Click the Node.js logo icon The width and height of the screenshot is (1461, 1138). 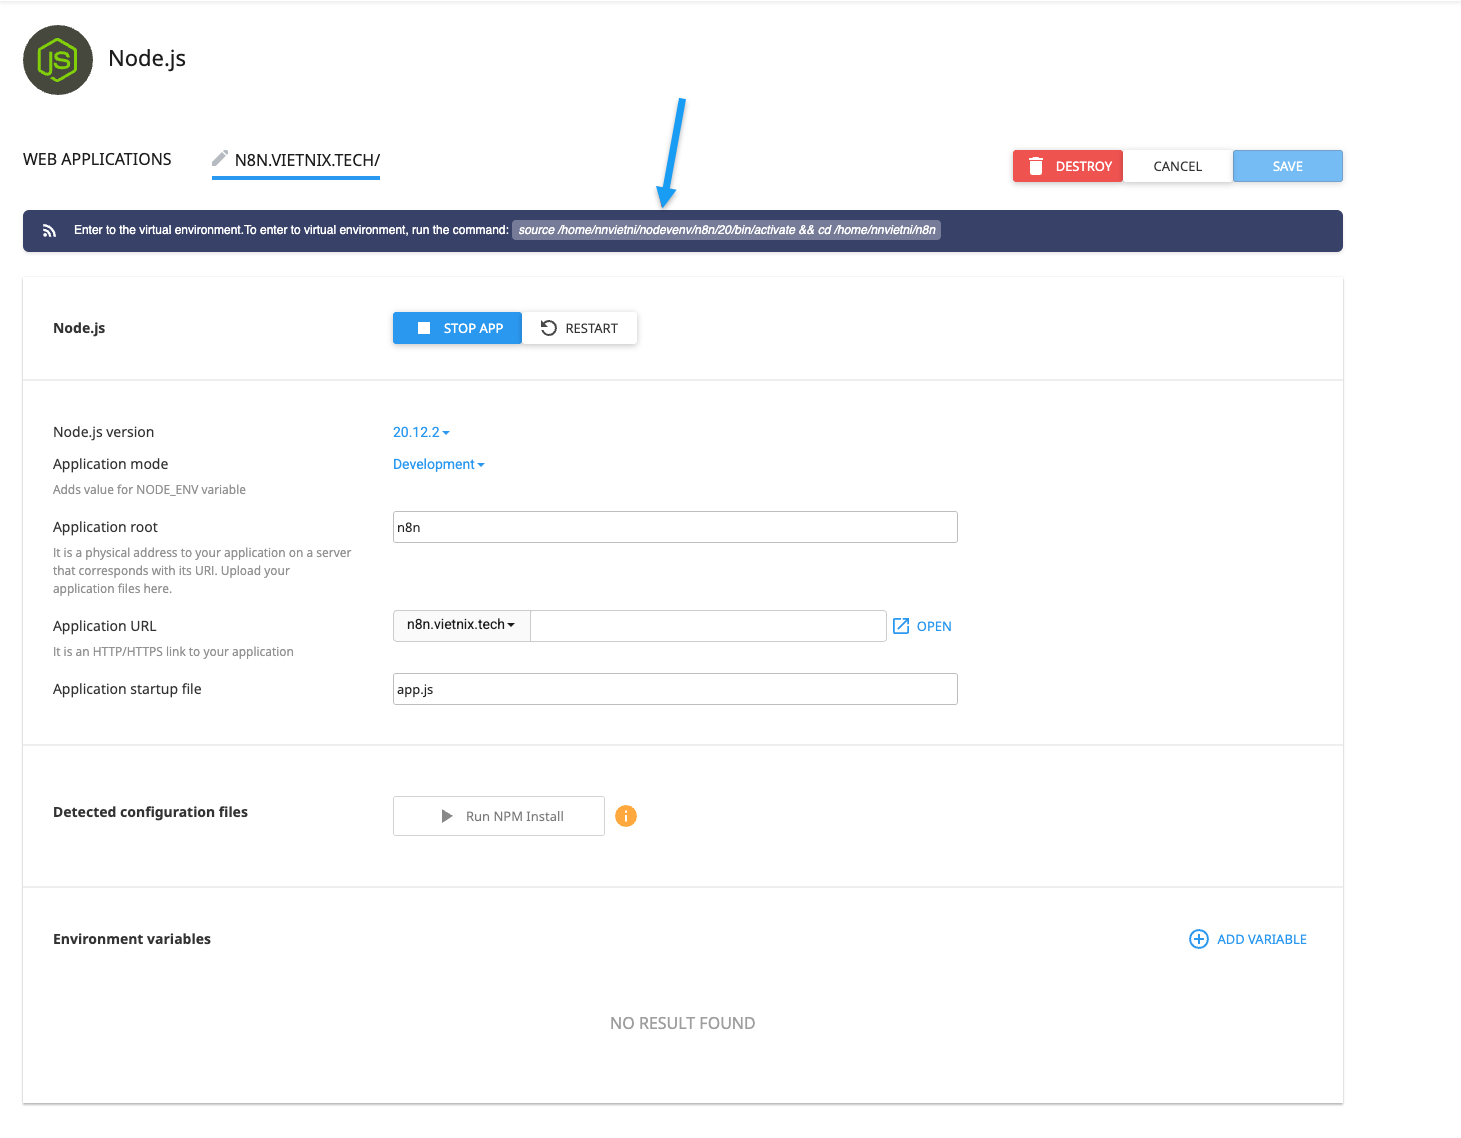pos(58,60)
